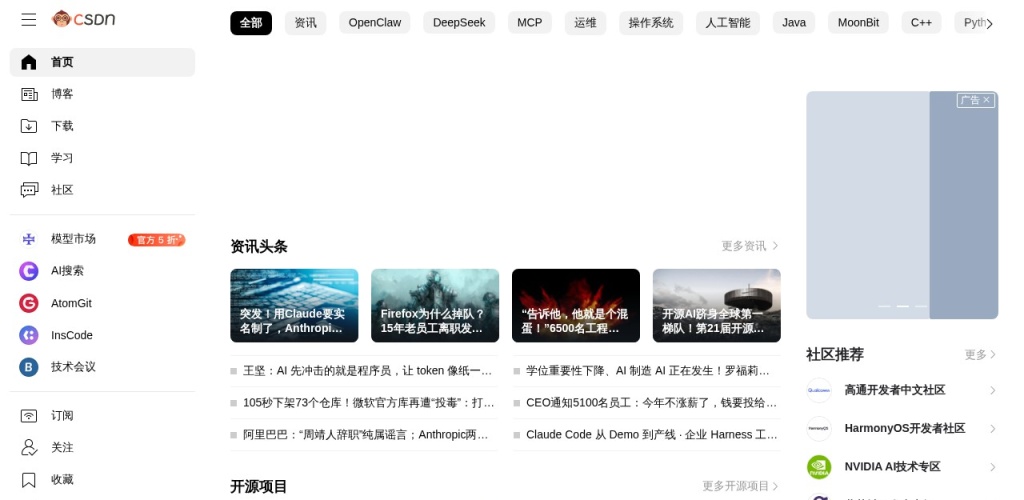The height and width of the screenshot is (500, 1024).
Task: Open the hamburger menu icon
Action: tap(29, 20)
